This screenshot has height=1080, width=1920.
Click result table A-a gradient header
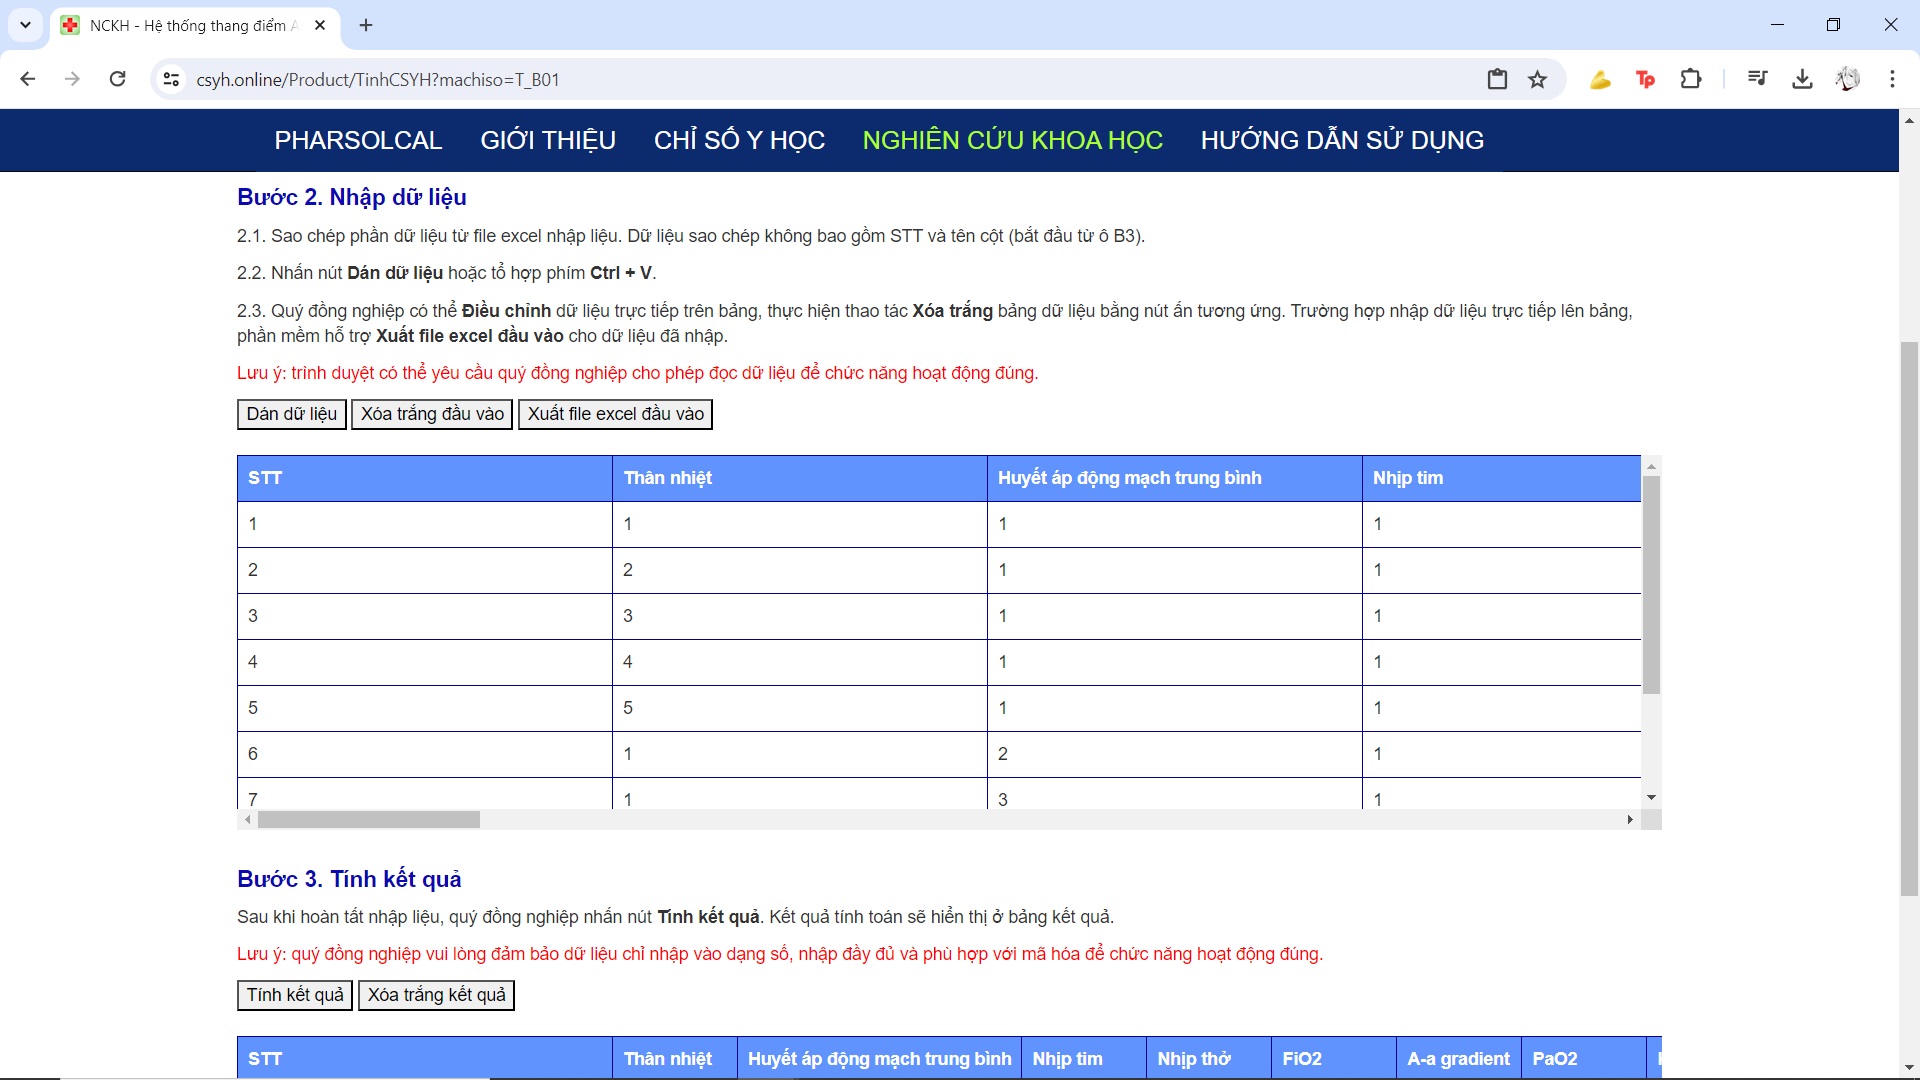[1458, 1058]
